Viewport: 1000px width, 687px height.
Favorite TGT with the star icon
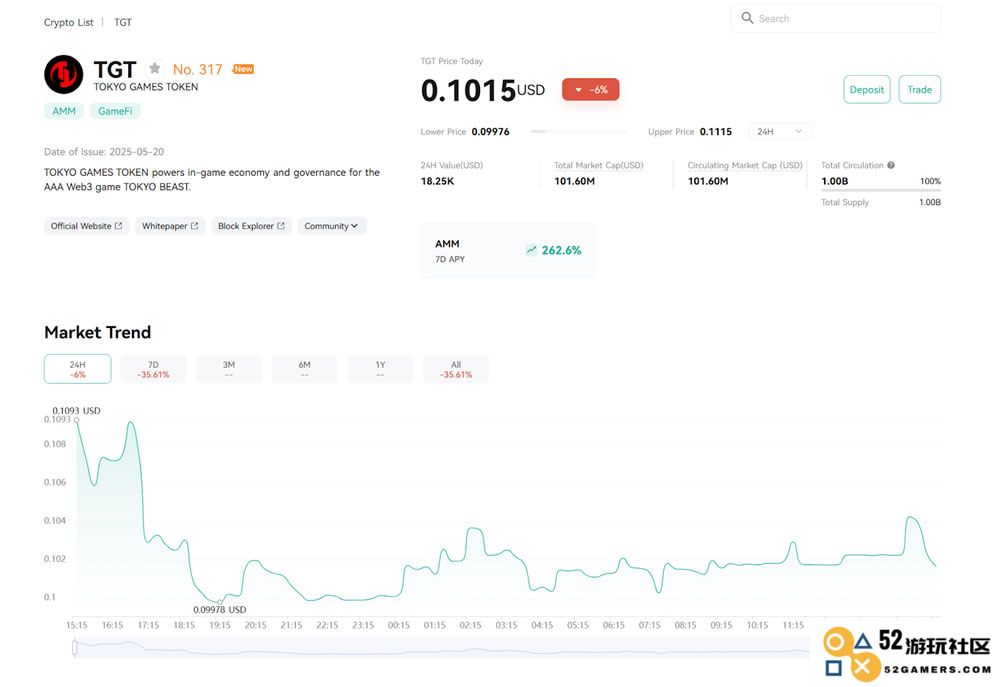pos(154,68)
